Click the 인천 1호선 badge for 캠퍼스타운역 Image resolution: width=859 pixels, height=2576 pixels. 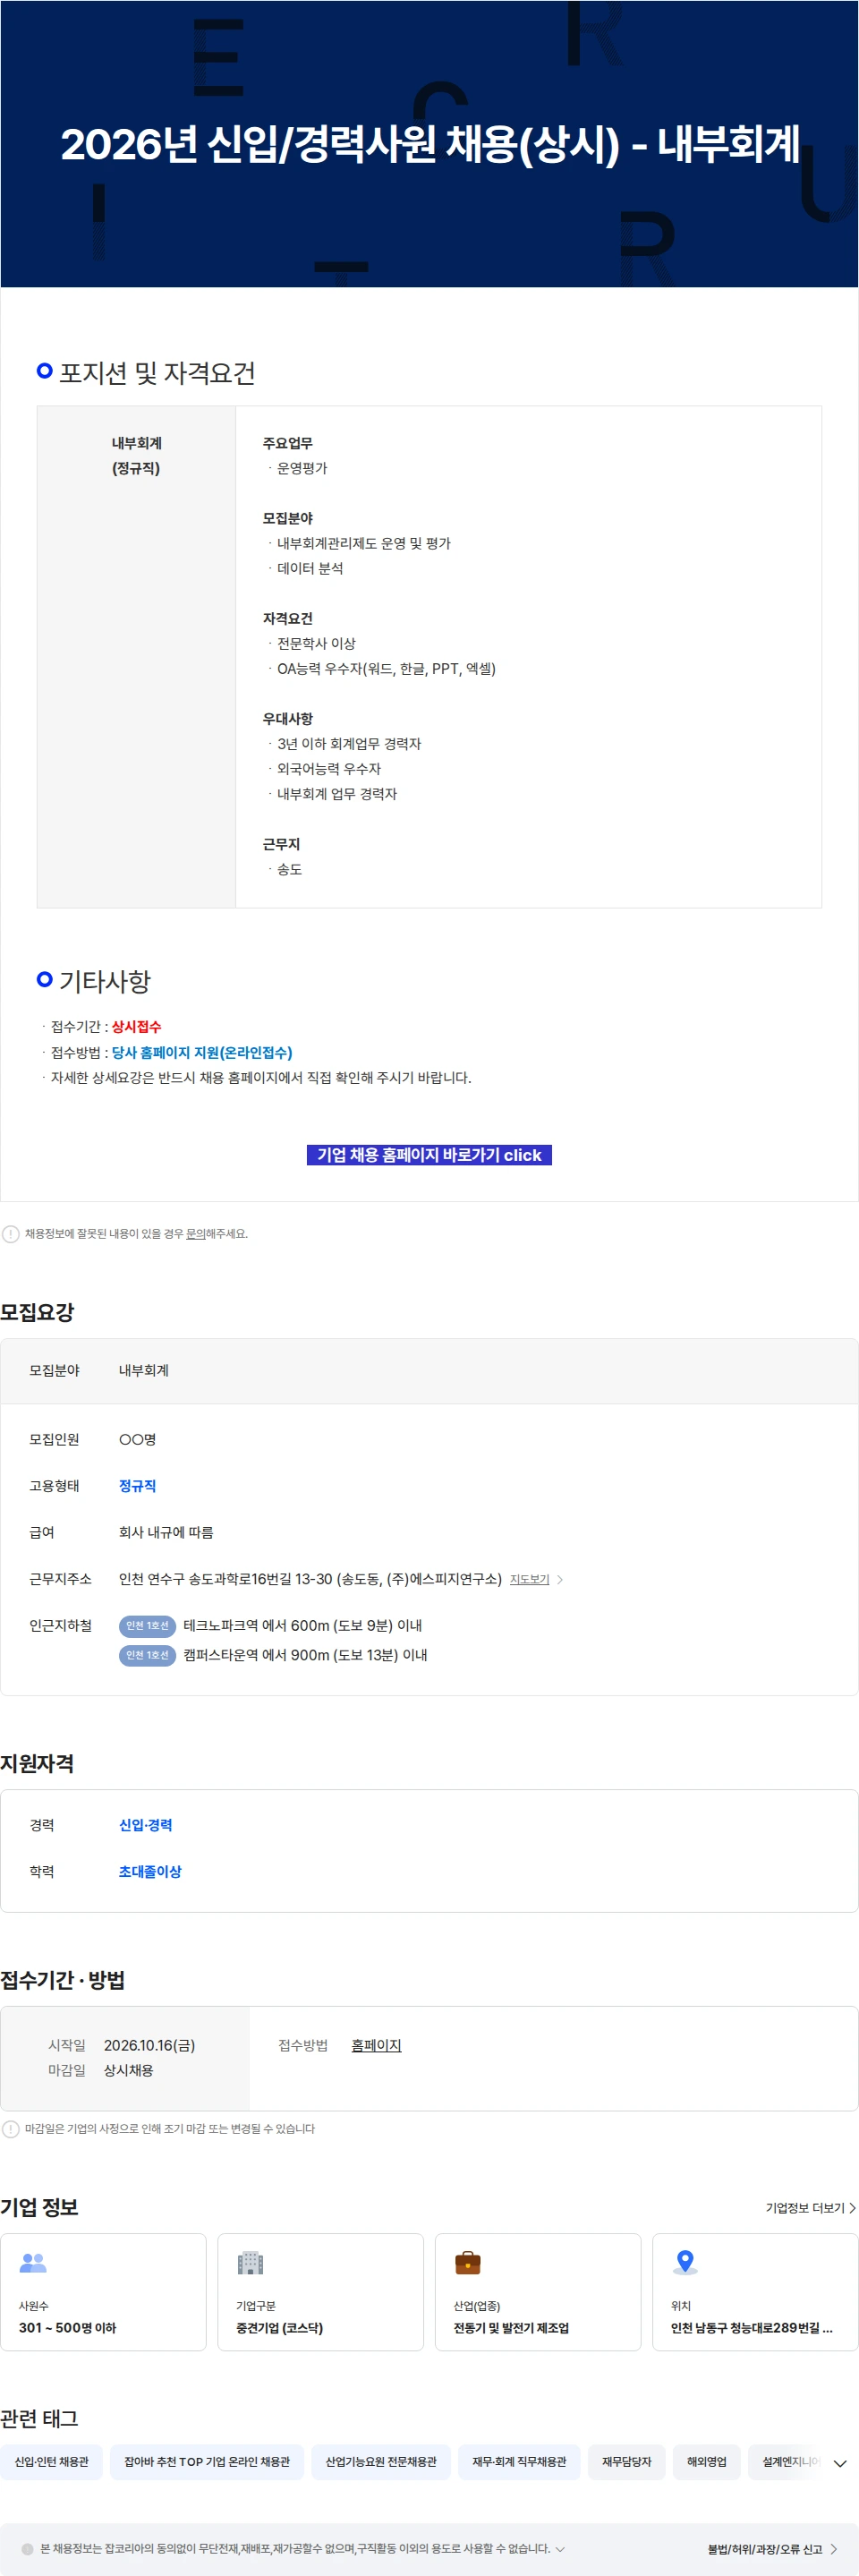(147, 1655)
